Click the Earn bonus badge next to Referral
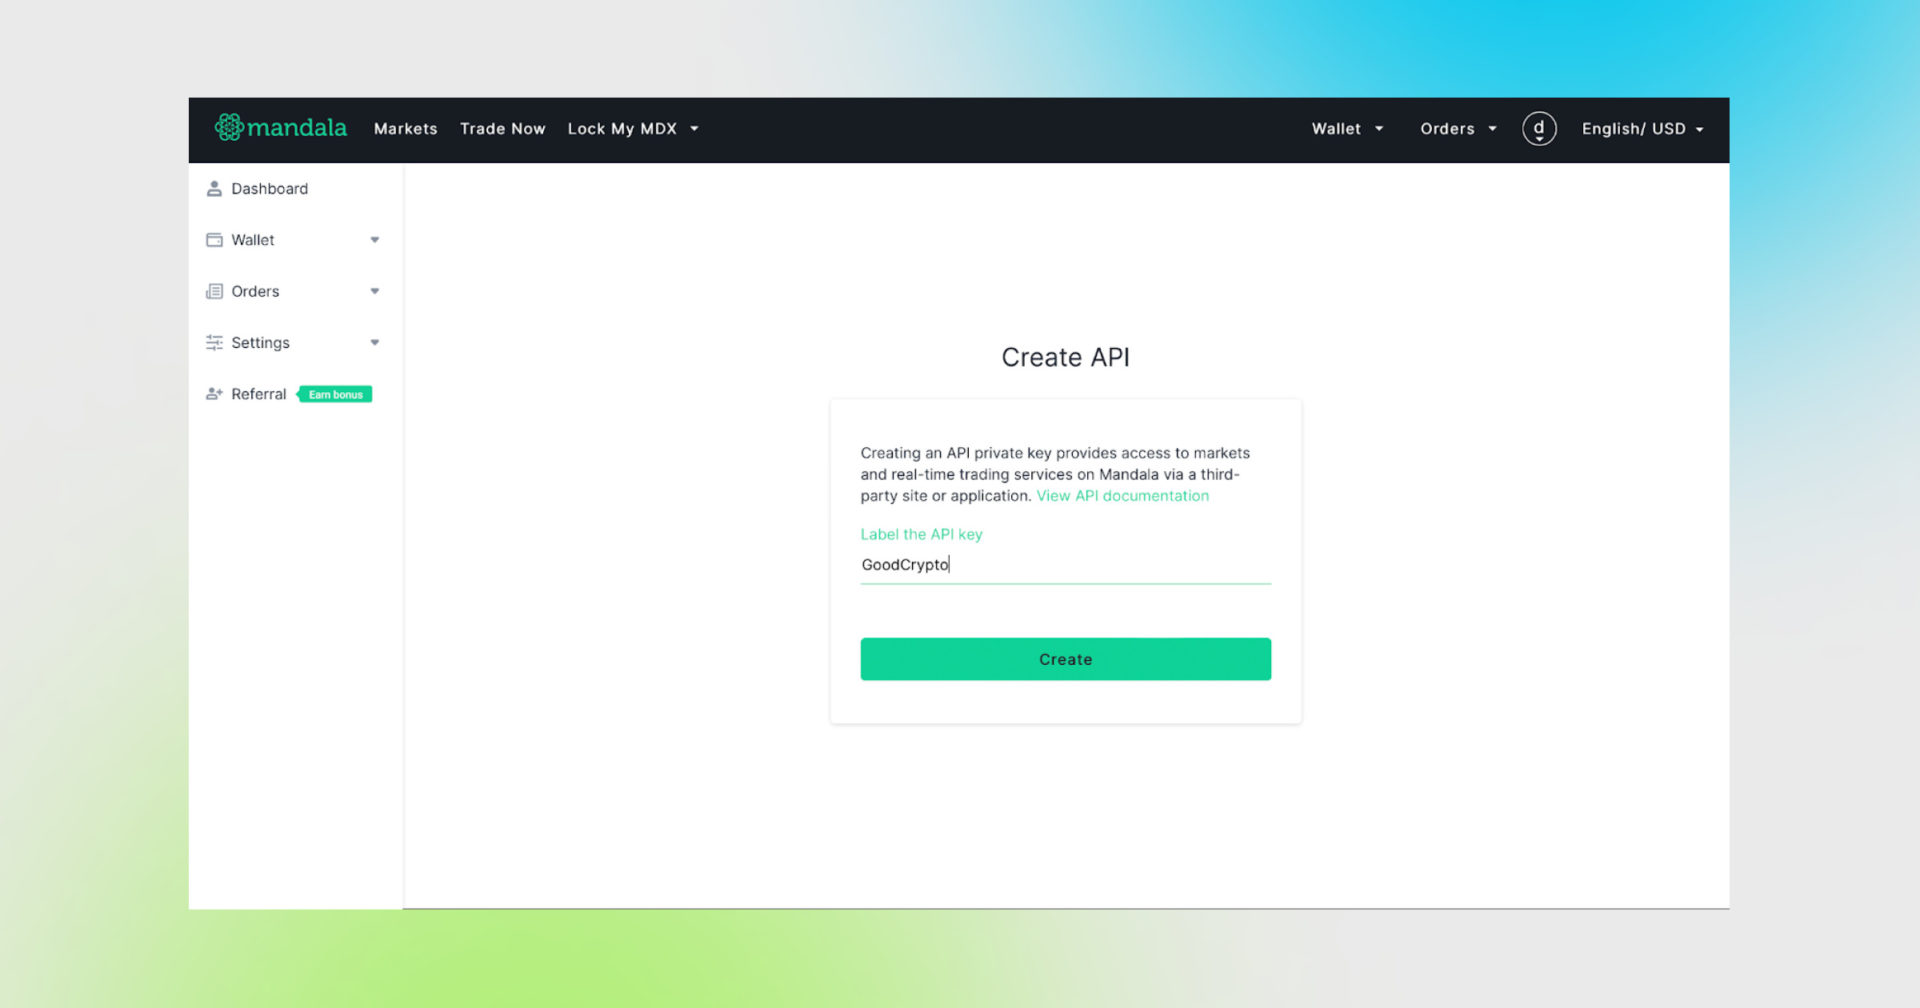The width and height of the screenshot is (1920, 1008). [334, 394]
